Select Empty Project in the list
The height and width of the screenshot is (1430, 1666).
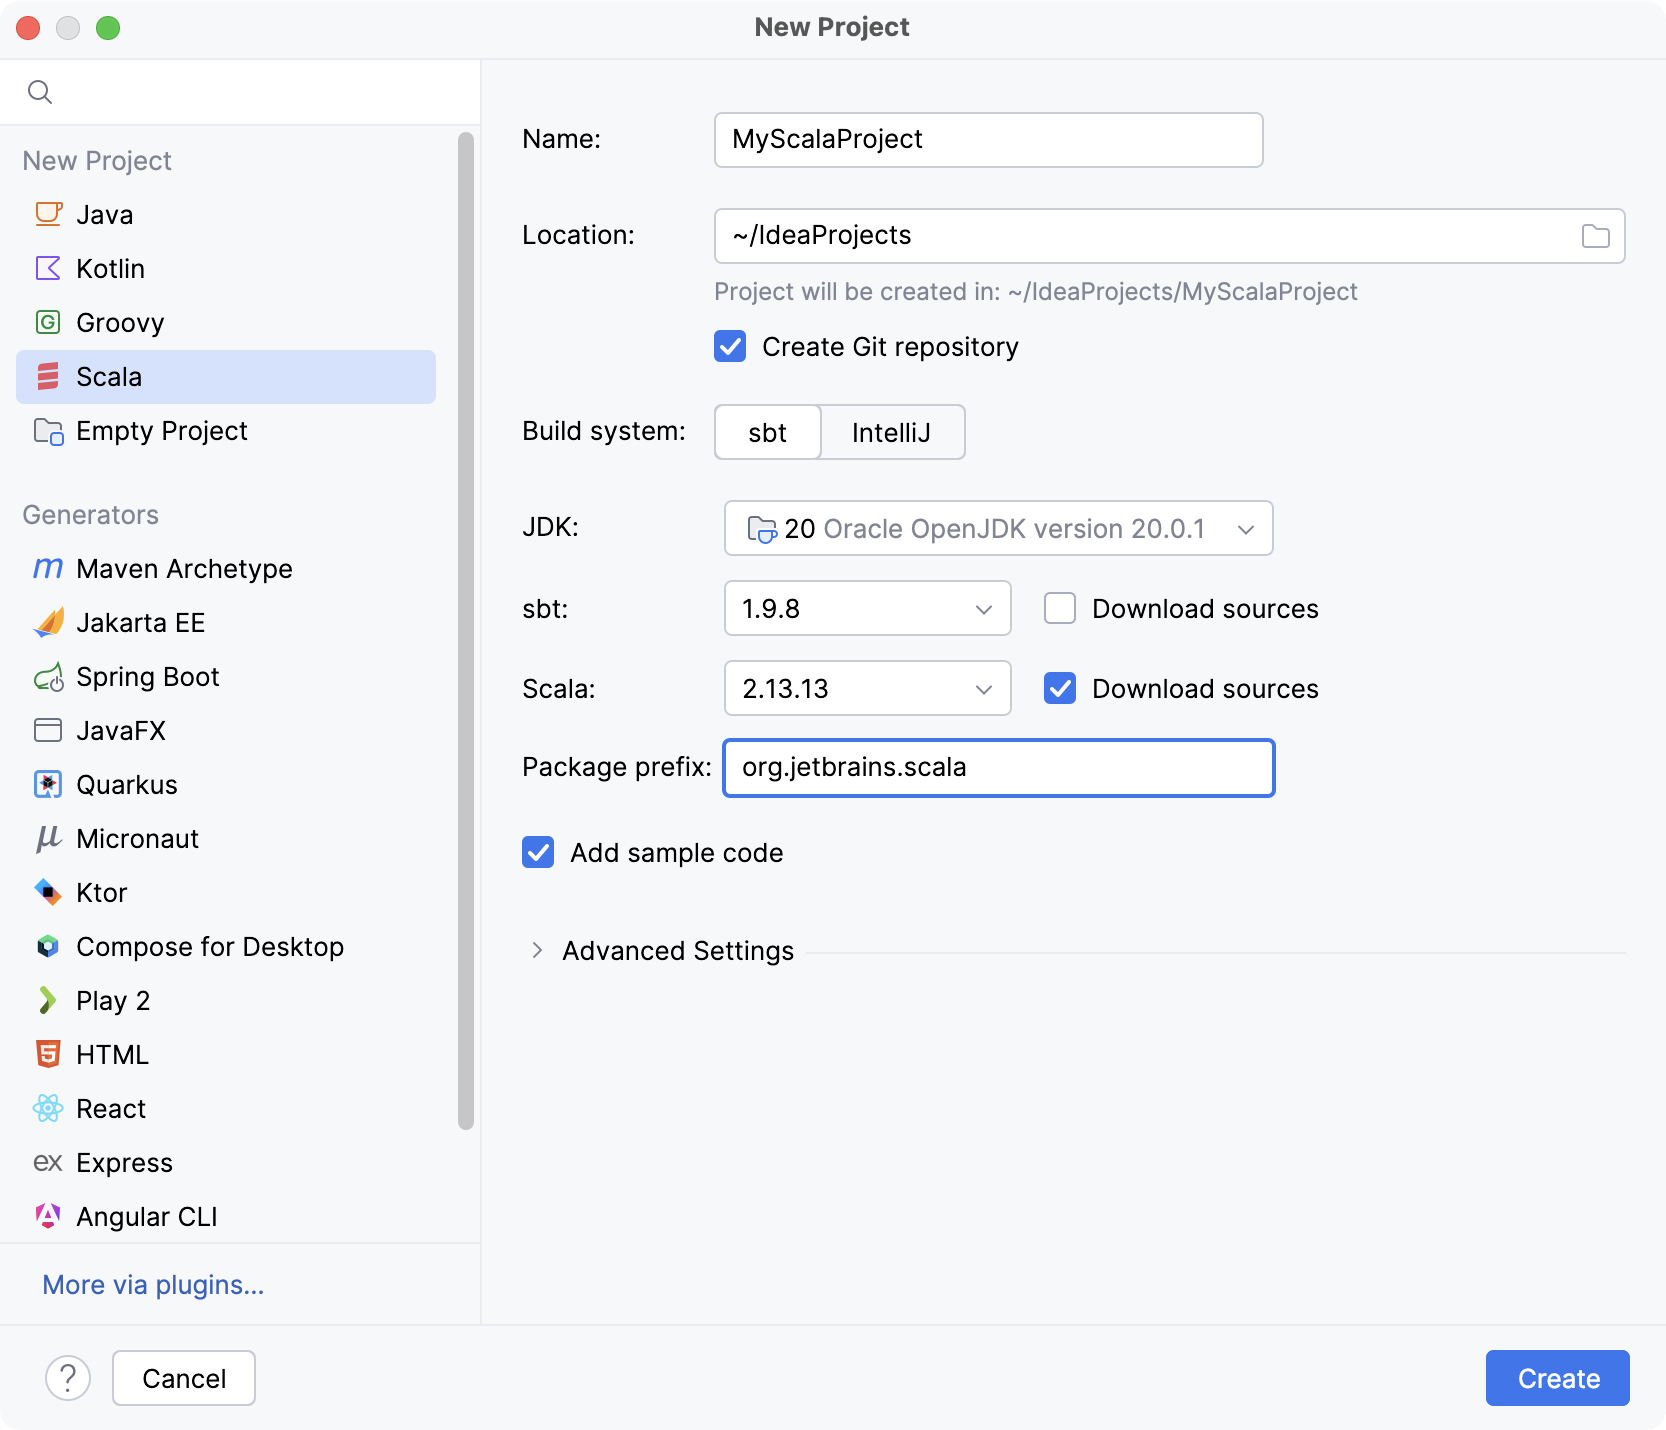[x=161, y=431]
